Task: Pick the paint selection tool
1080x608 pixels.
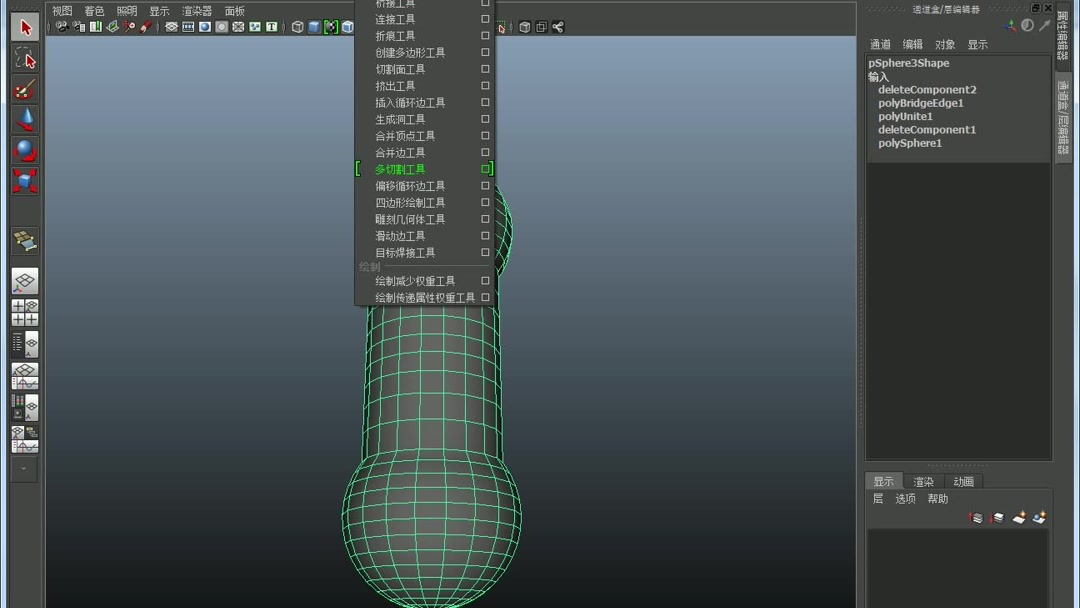Action: 24,89
